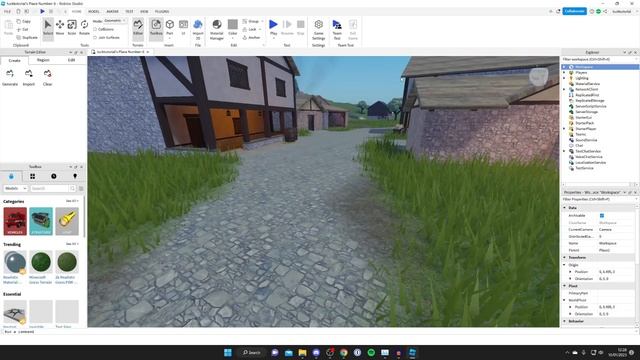Click the Team Test button
640x360 pixels.
click(x=337, y=29)
